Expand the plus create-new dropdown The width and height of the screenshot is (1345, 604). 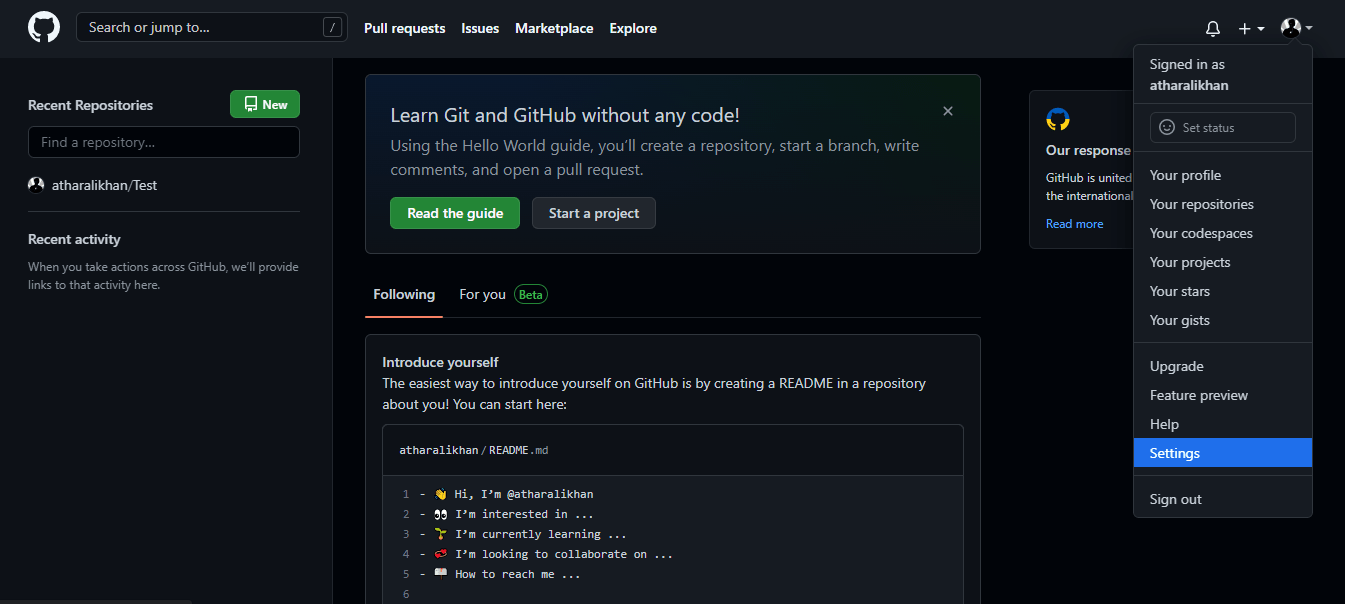coord(1251,29)
